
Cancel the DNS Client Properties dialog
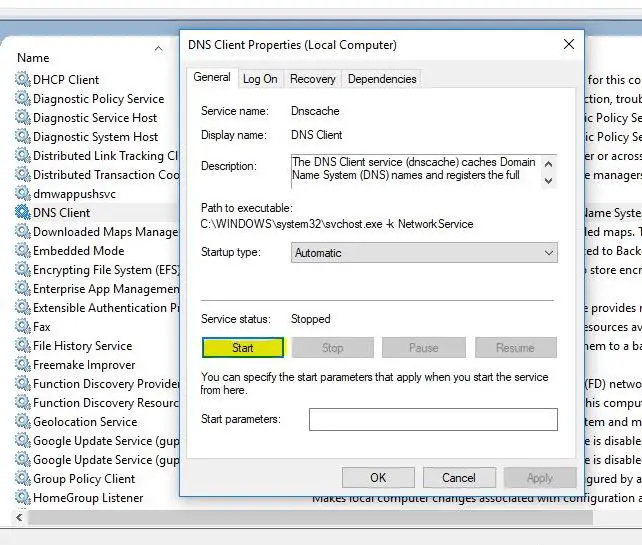click(459, 478)
